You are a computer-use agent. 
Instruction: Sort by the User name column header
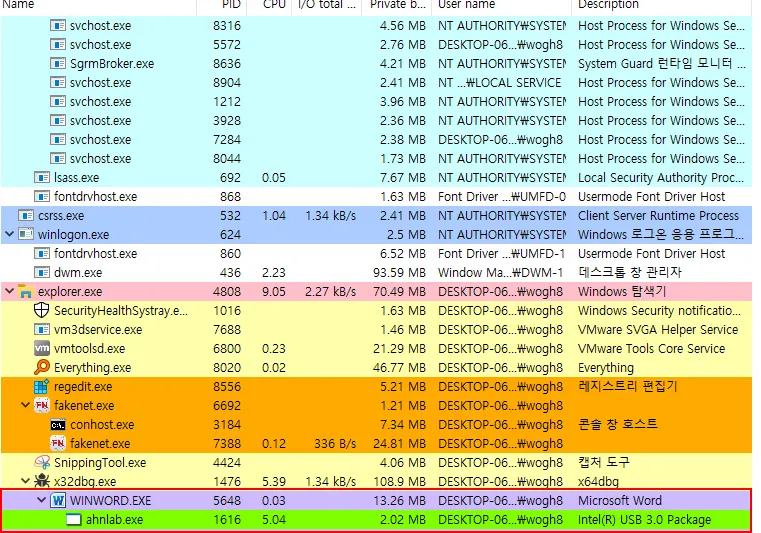click(501, 5)
